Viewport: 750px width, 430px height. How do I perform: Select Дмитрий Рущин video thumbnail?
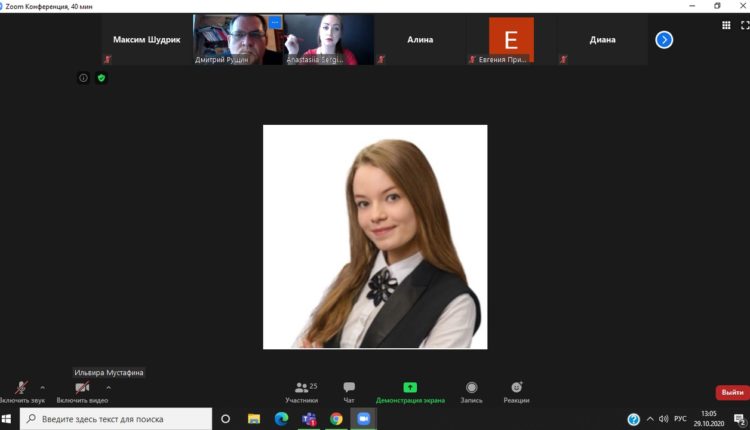[x=237, y=40]
